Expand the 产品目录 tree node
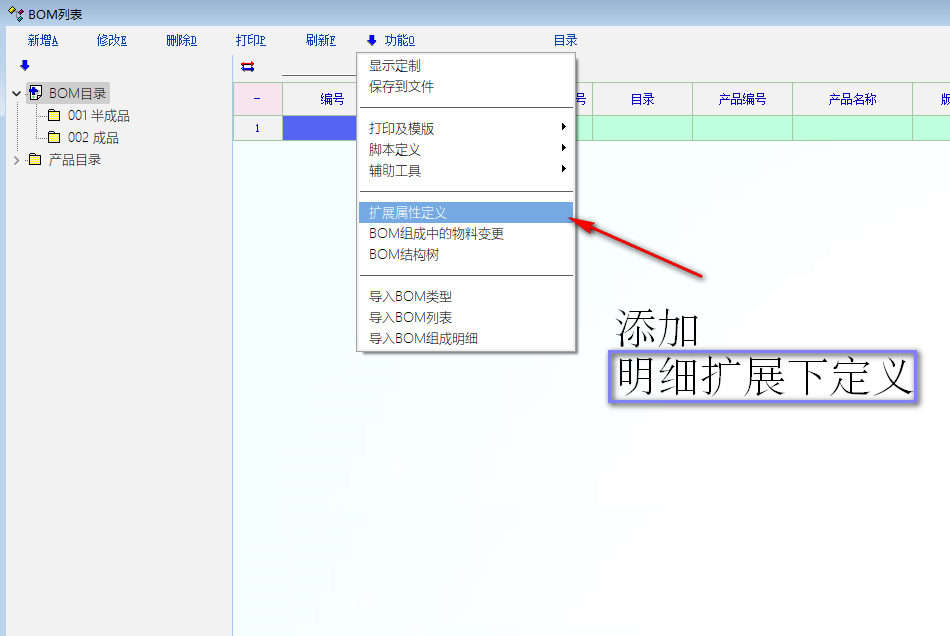The width and height of the screenshot is (950, 636). 16,160
